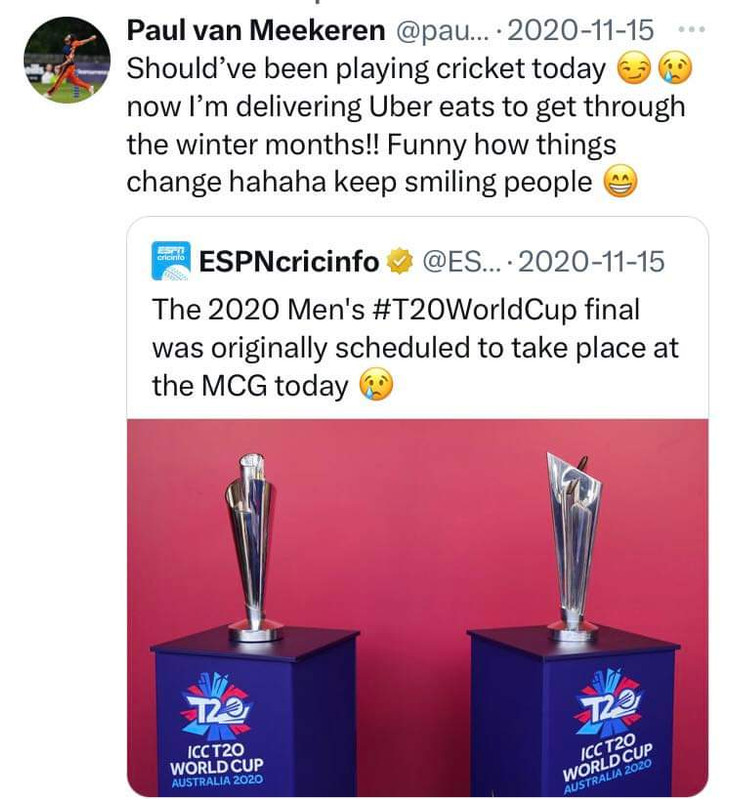Click the ESPNcricinfo account name
The width and height of the screenshot is (733, 800).
(x=289, y=262)
